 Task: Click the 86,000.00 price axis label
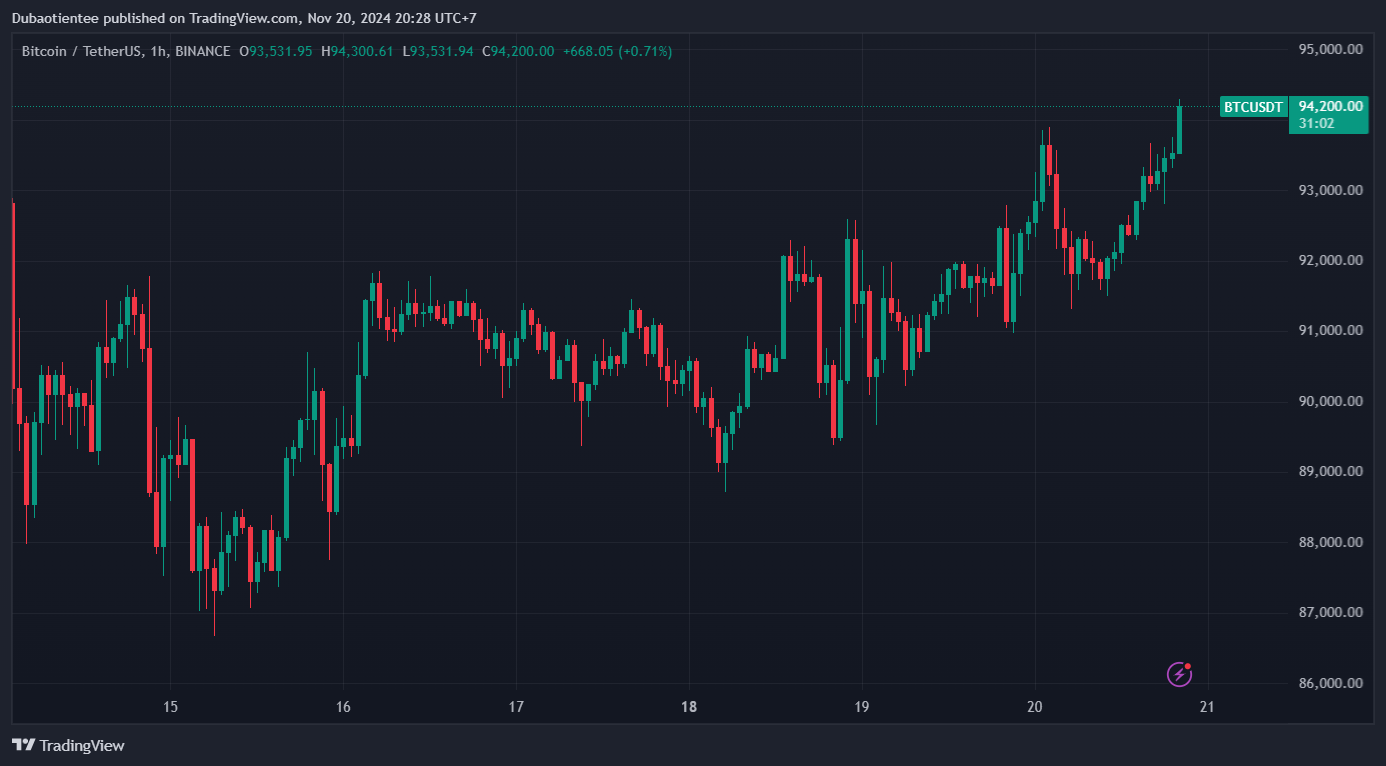(1330, 683)
